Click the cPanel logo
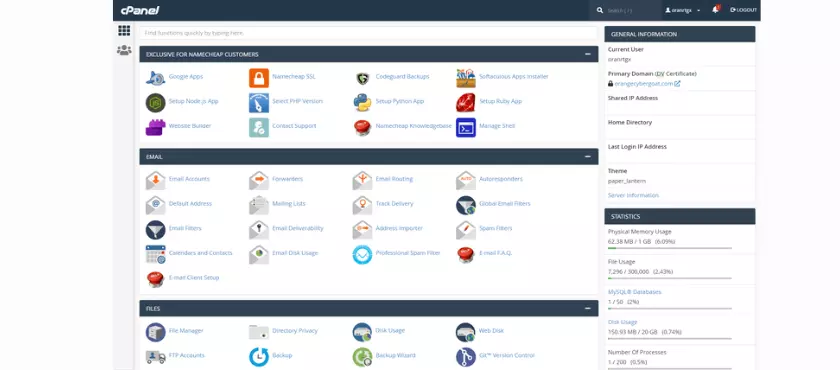840x370 pixels. pyautogui.click(x=140, y=10)
